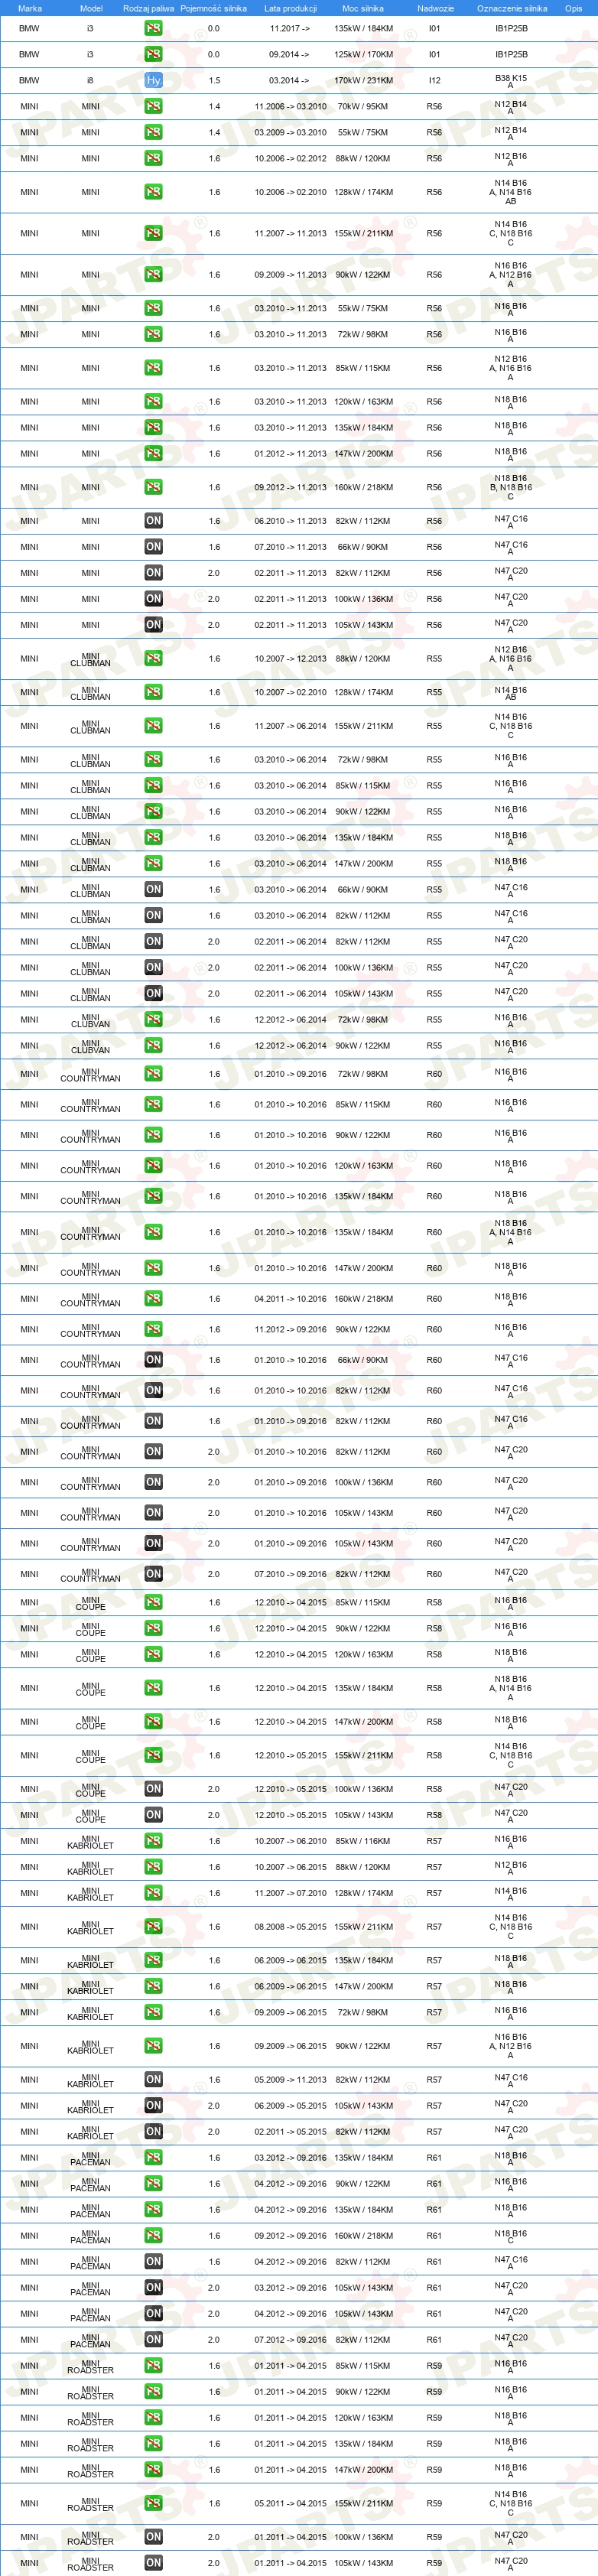Click the Lata produkcji column header
Viewport: 598px width, 2576px height.
[290, 8]
